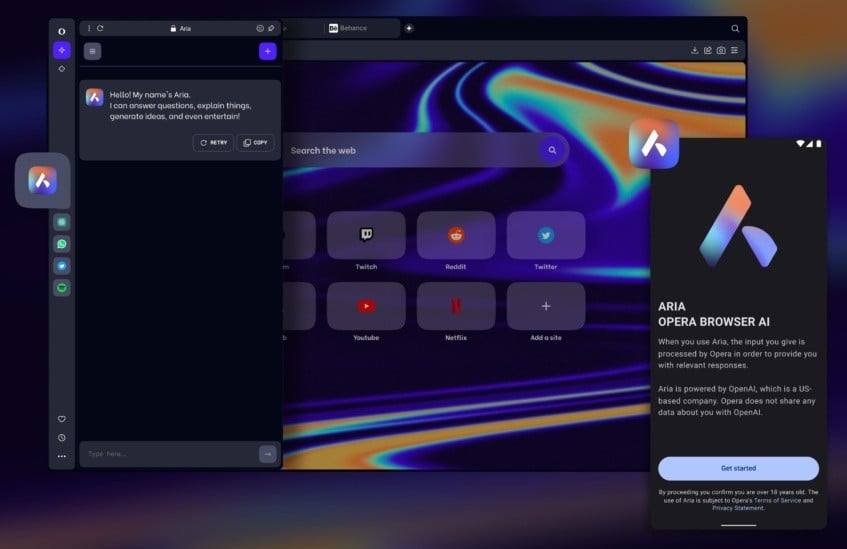This screenshot has width=847, height=549.
Task: Open downloads icon in the address bar
Action: tap(695, 50)
